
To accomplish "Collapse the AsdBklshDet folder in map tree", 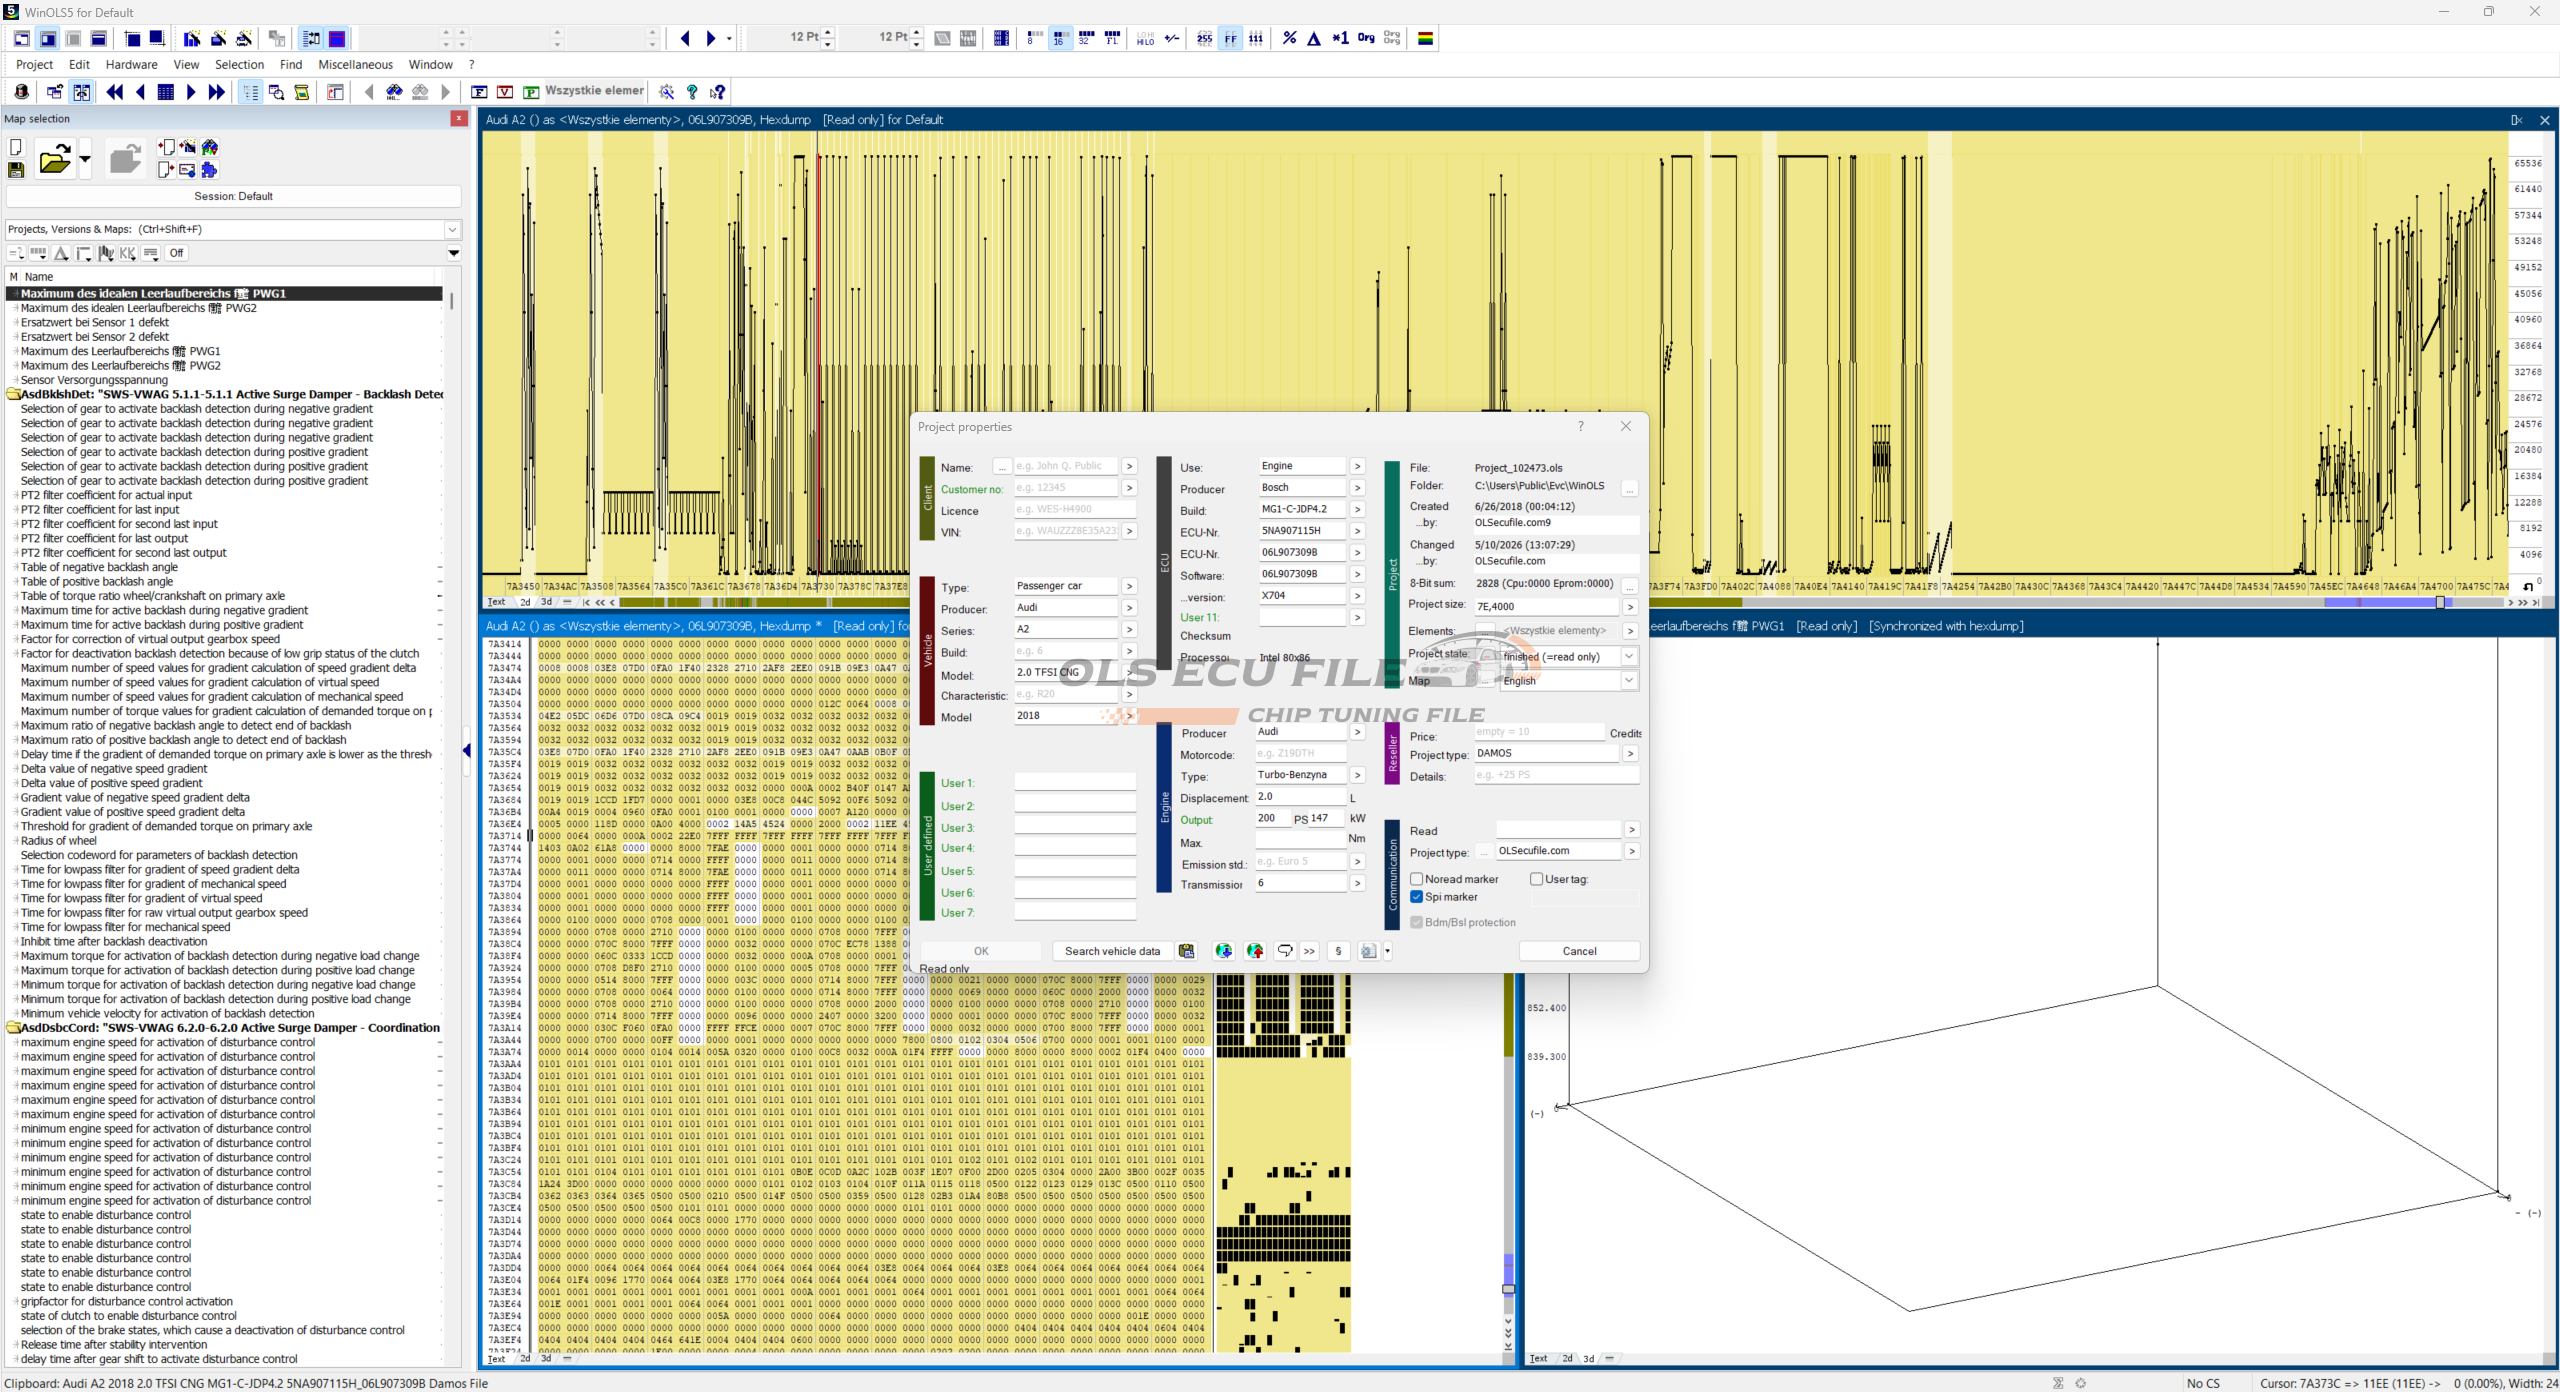I will pos(13,394).
